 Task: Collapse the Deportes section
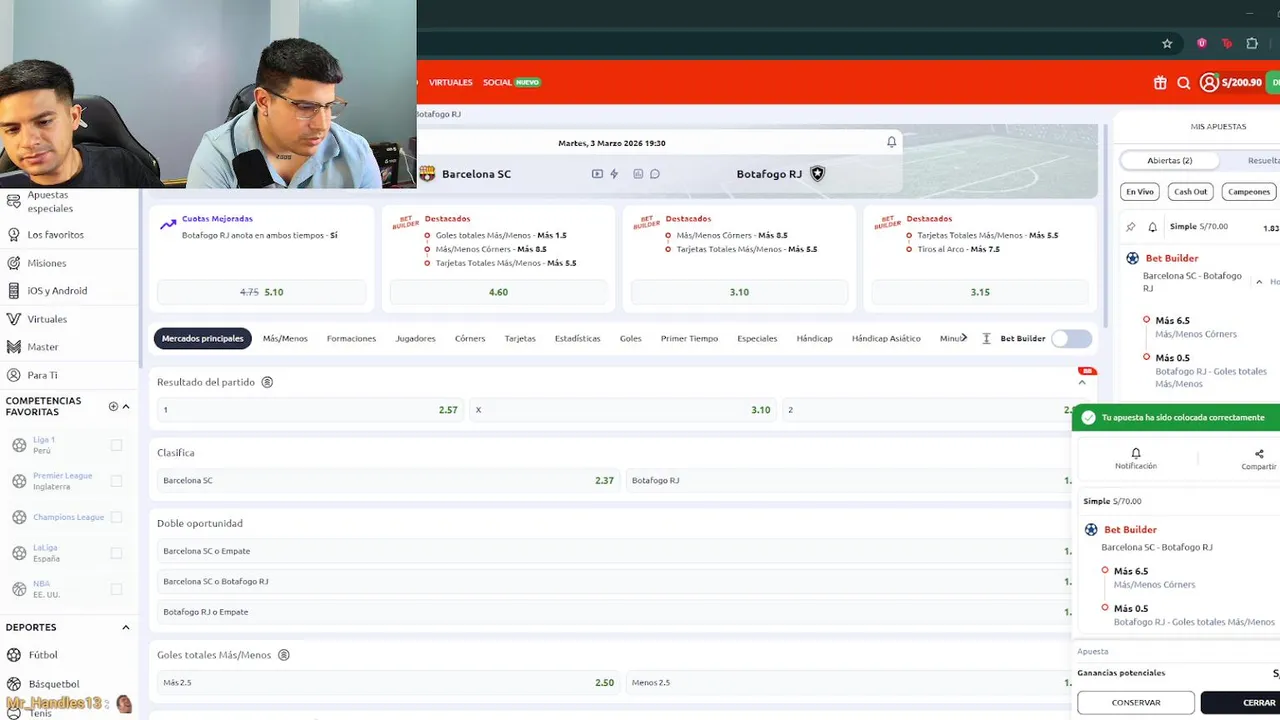point(126,628)
